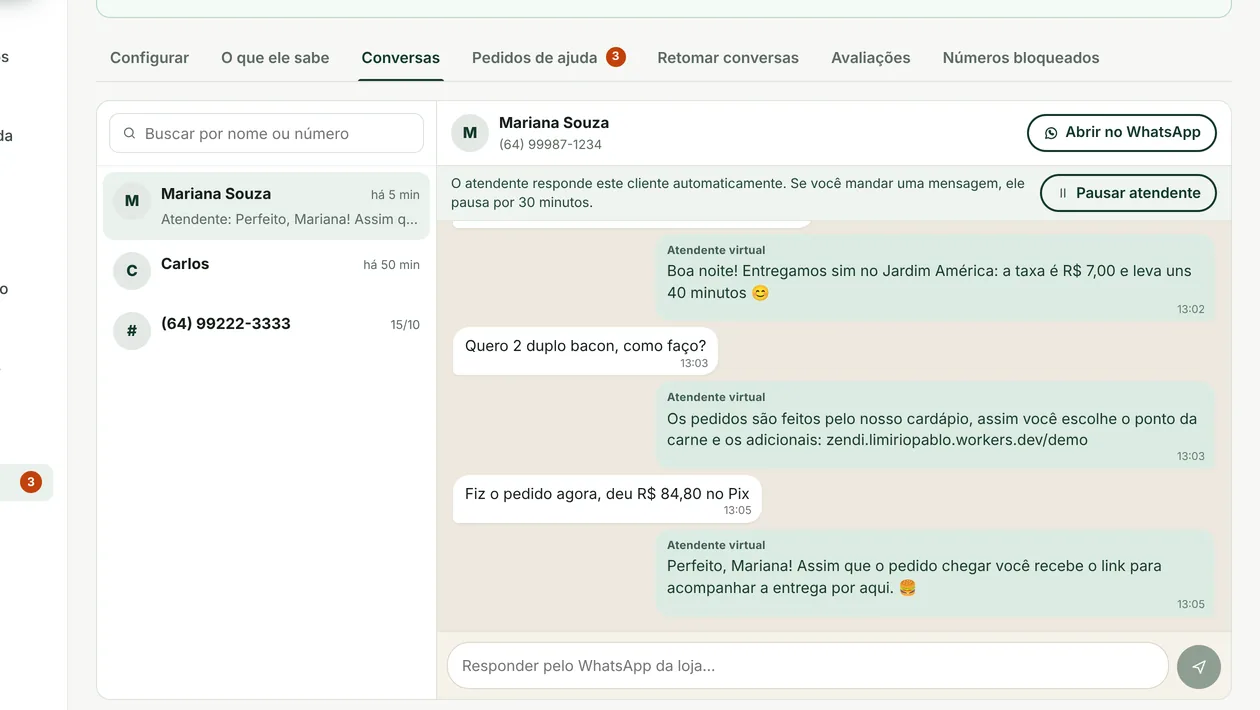Click Carlos's C avatar
1260x710 pixels.
pyautogui.click(x=132, y=271)
